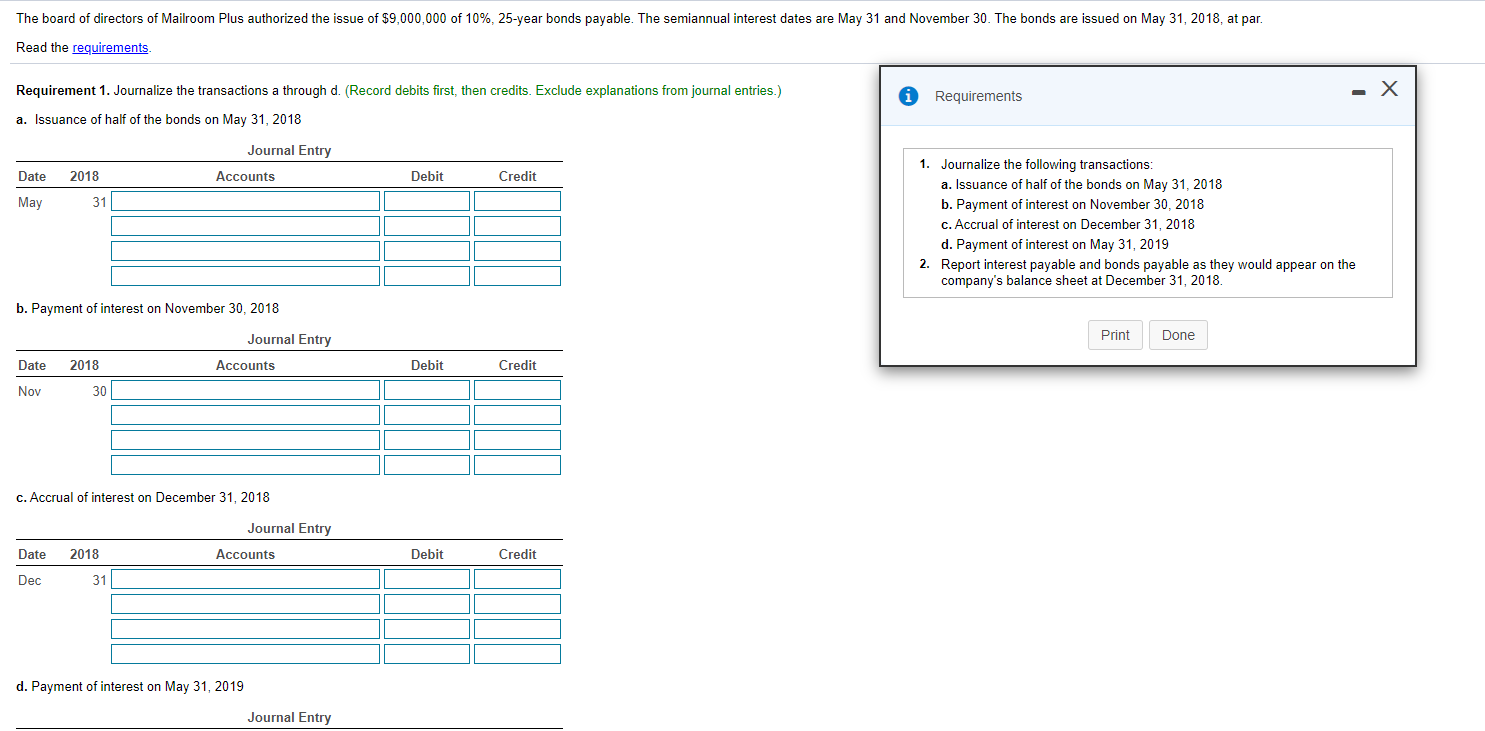This screenshot has width=1485, height=731.
Task: Select the second Debit field of the May 31 entry
Action: (427, 226)
